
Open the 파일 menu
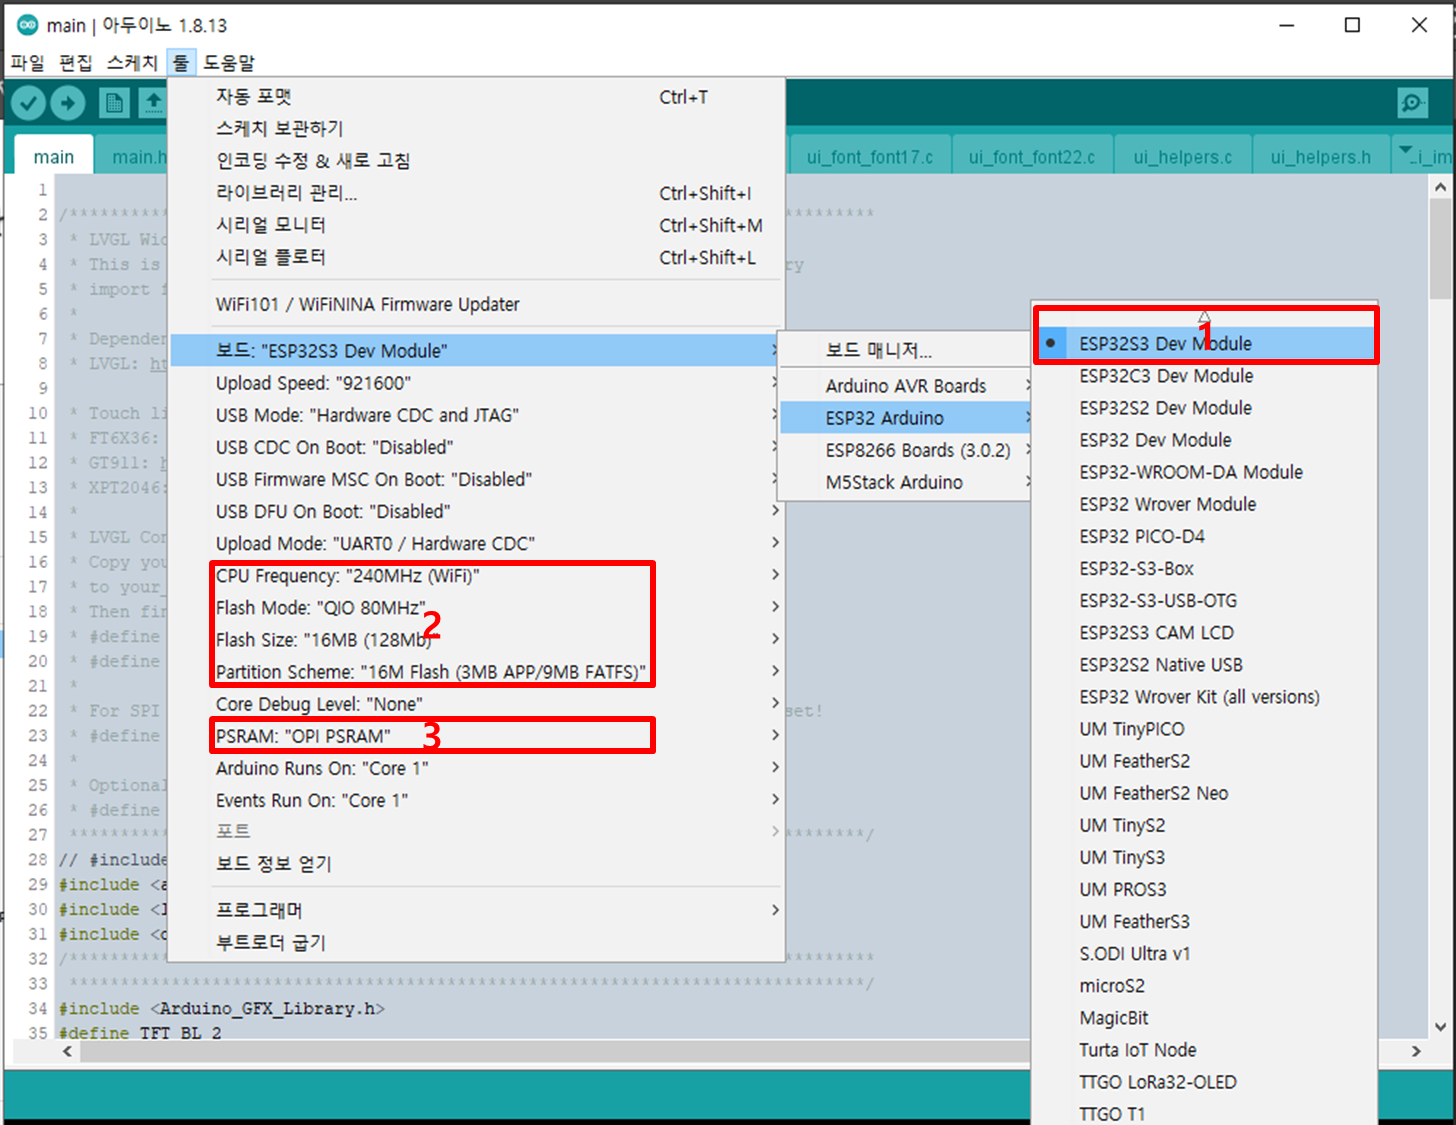(27, 63)
